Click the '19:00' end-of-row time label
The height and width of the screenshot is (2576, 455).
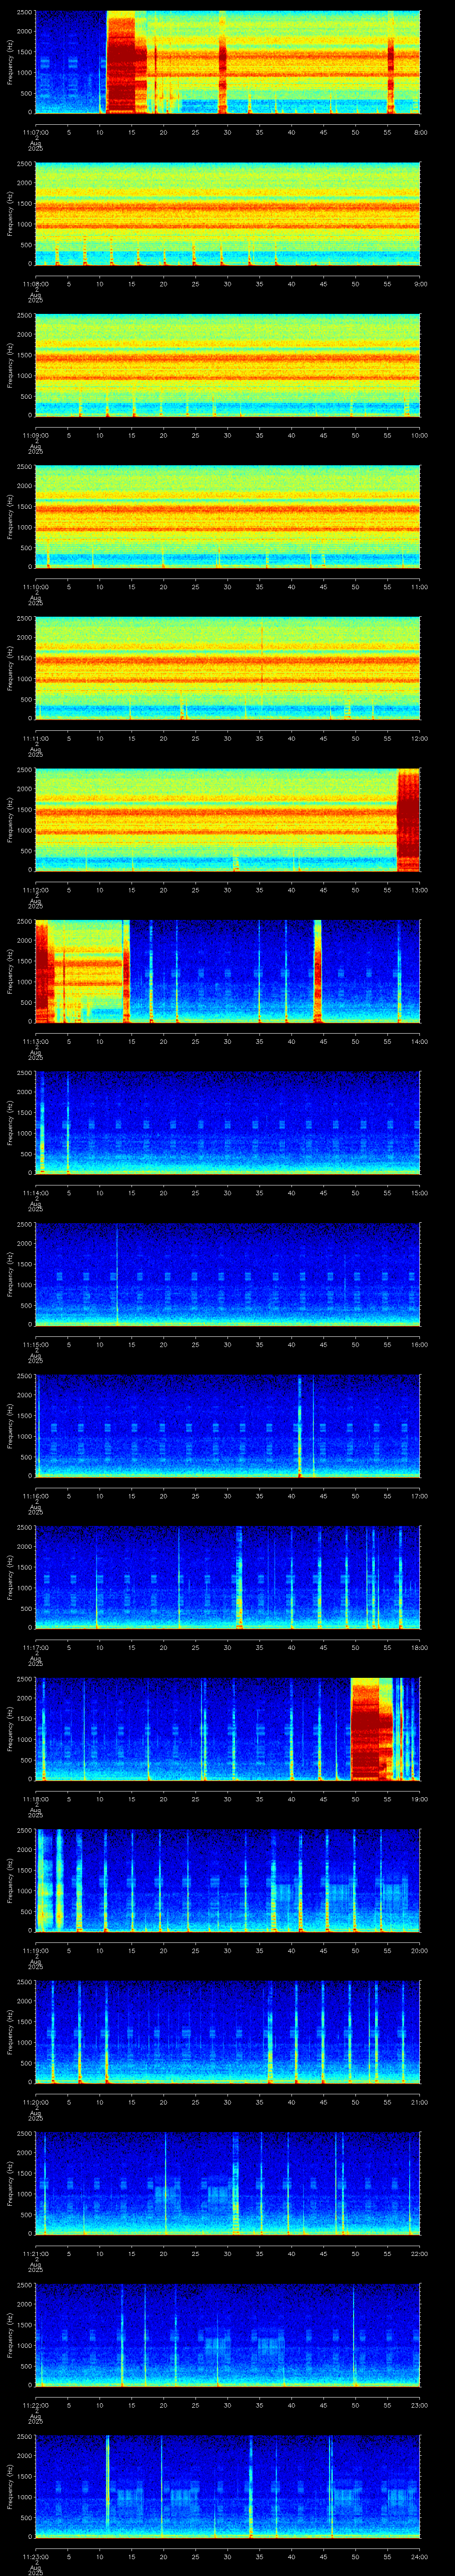419,1798
